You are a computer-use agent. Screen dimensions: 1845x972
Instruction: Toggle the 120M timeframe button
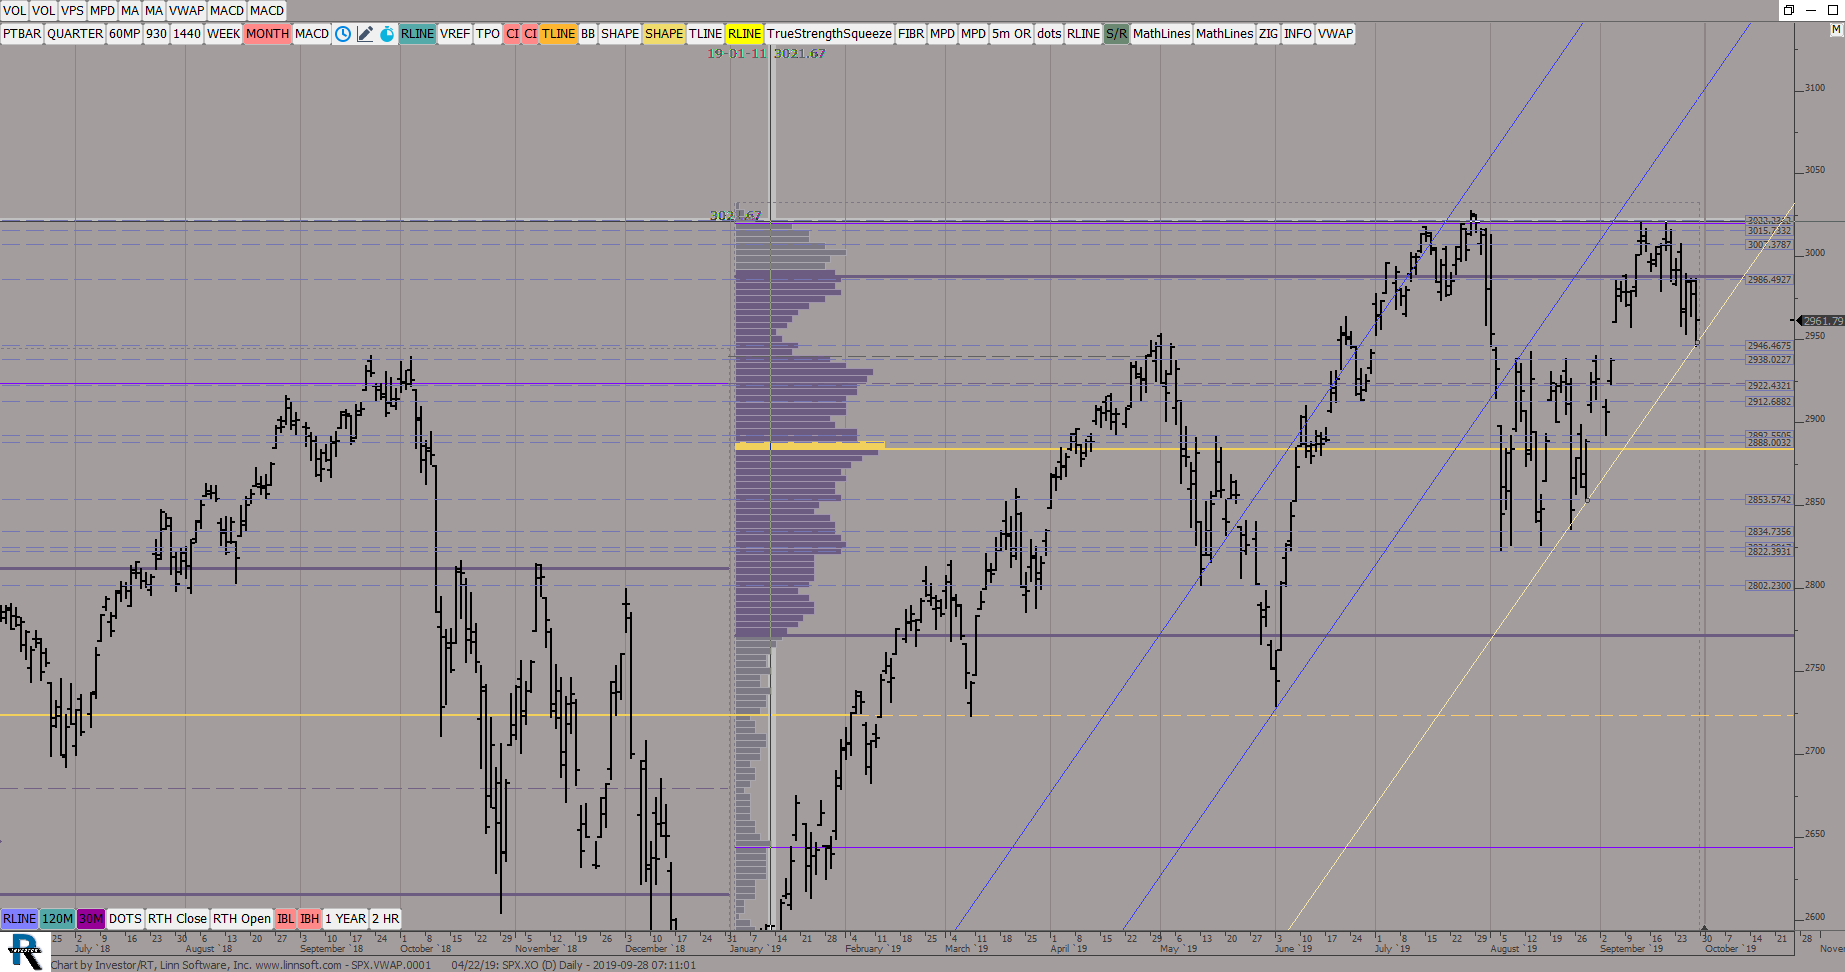coord(57,919)
